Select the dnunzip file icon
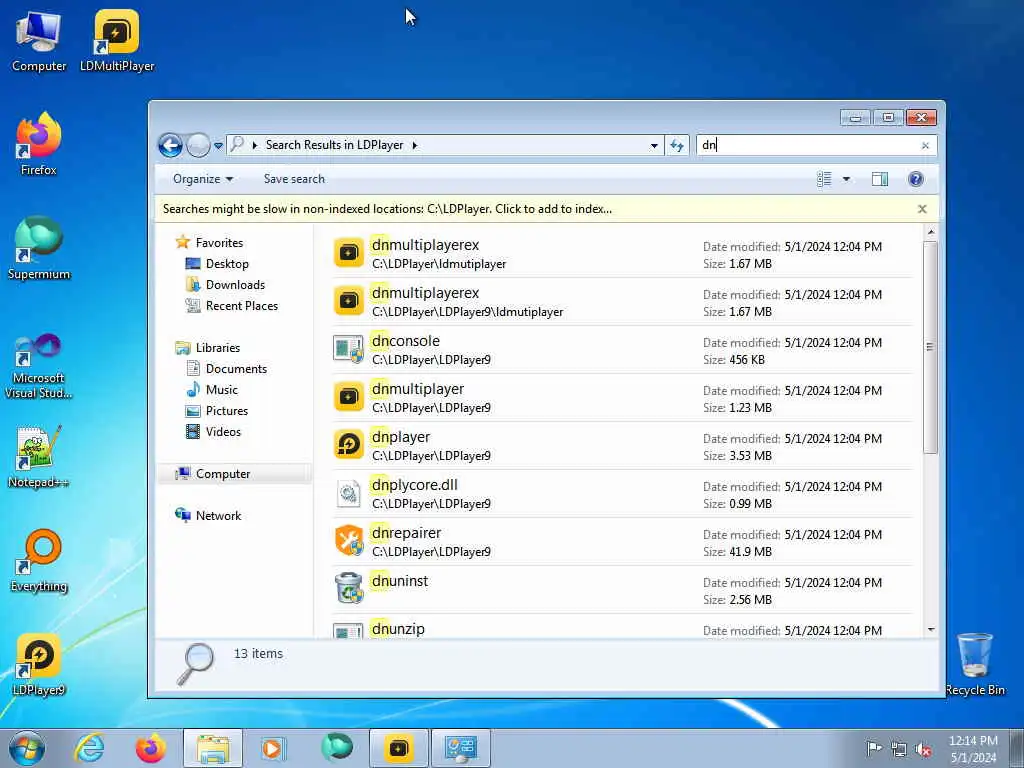The image size is (1024, 768). [348, 630]
